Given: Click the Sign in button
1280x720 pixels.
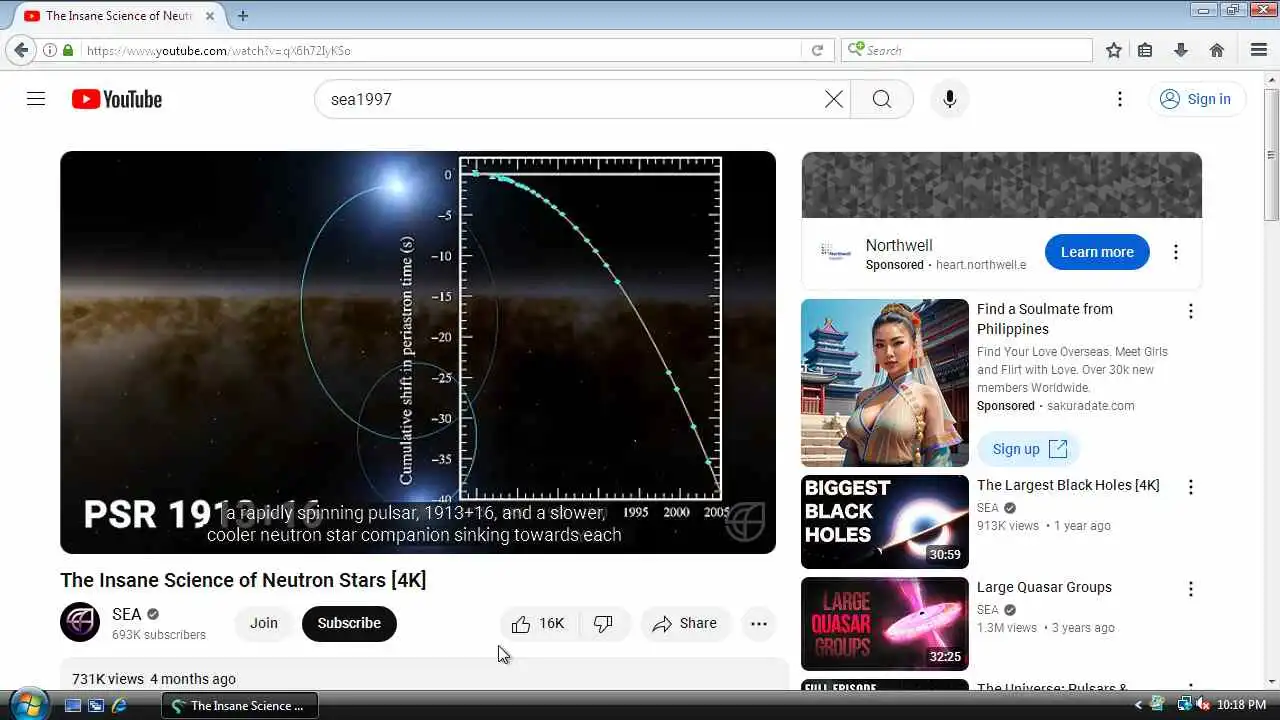Looking at the screenshot, I should pyautogui.click(x=1196, y=99).
